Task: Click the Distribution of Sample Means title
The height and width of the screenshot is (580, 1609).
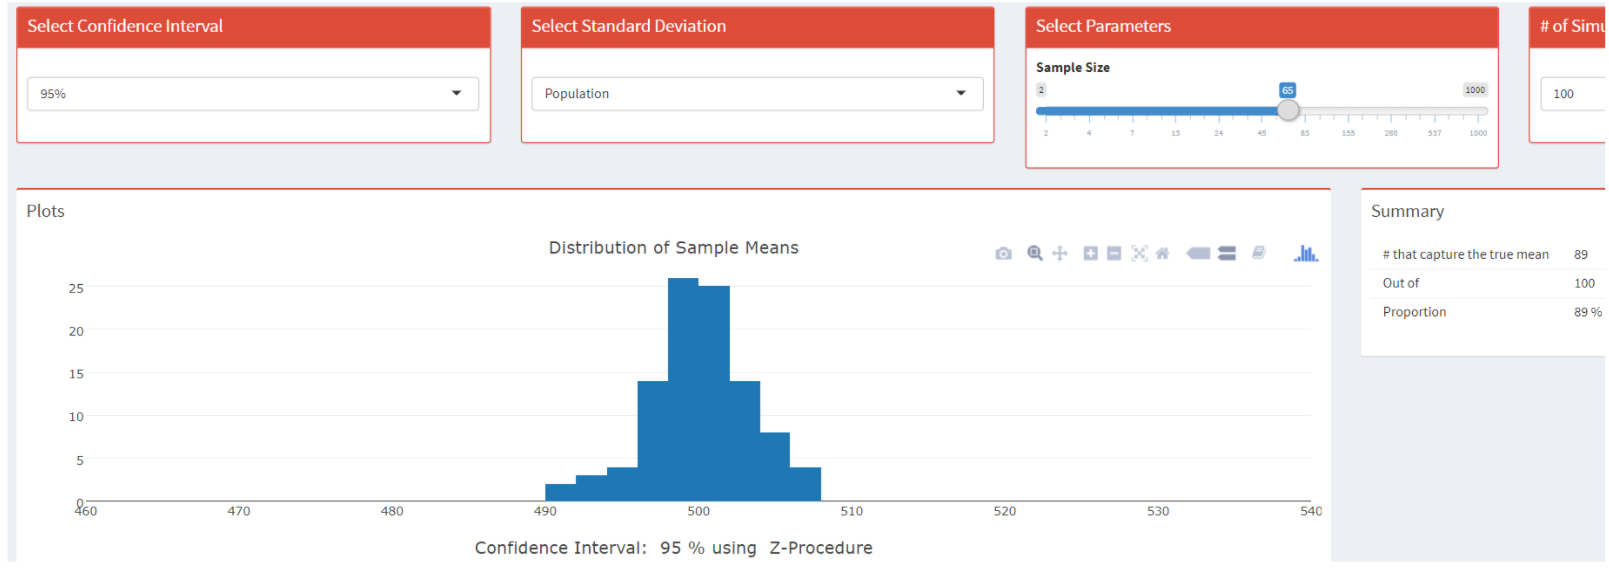Action: click(673, 248)
